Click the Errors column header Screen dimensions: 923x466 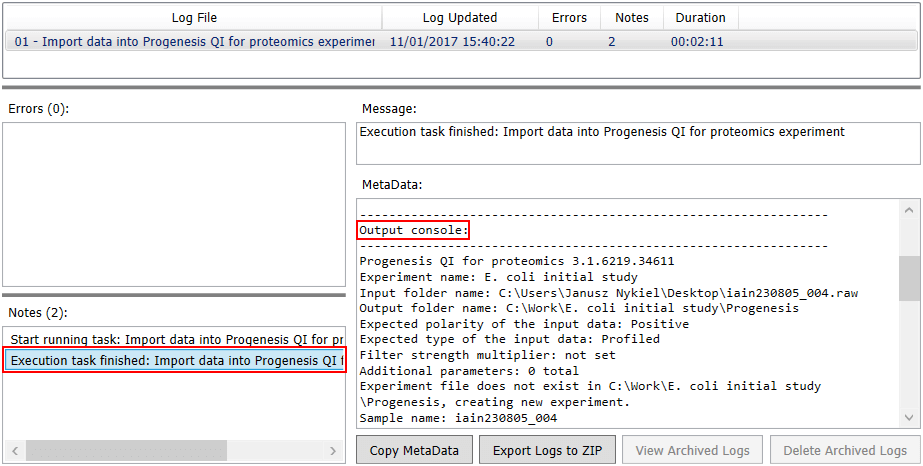pyautogui.click(x=569, y=18)
